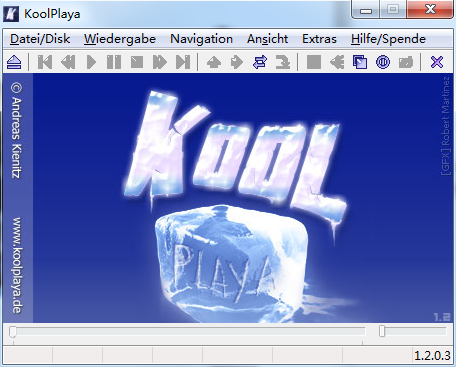
Task: Click the purple X icon in toolbar
Action: pos(437,62)
